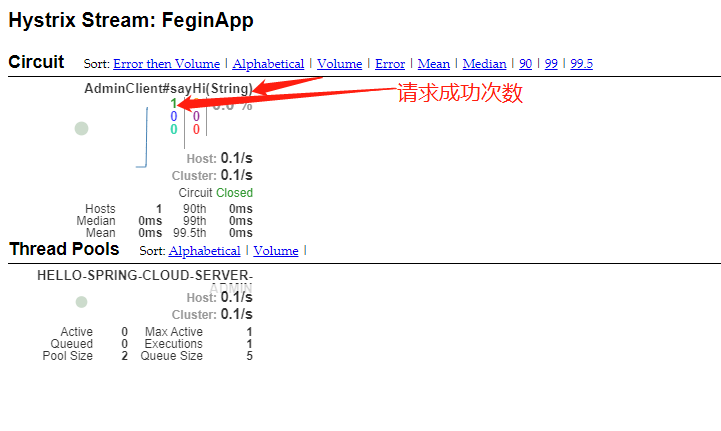Viewport: 721px width, 431px height.
Task: Click the Pool Size value 2
Action: 125,356
